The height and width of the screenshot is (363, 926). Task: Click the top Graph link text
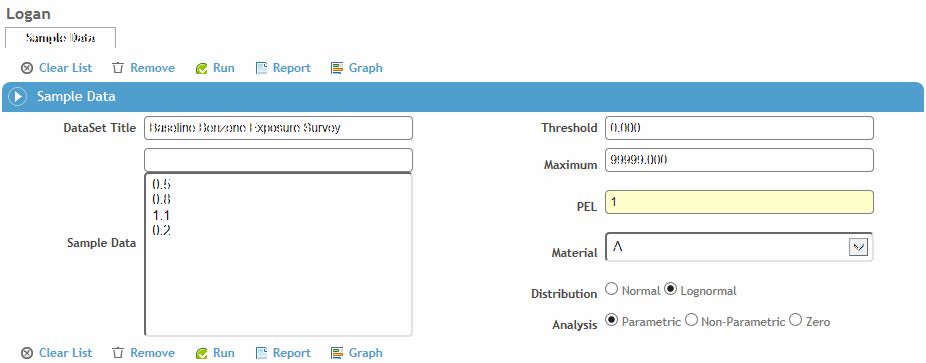(366, 68)
